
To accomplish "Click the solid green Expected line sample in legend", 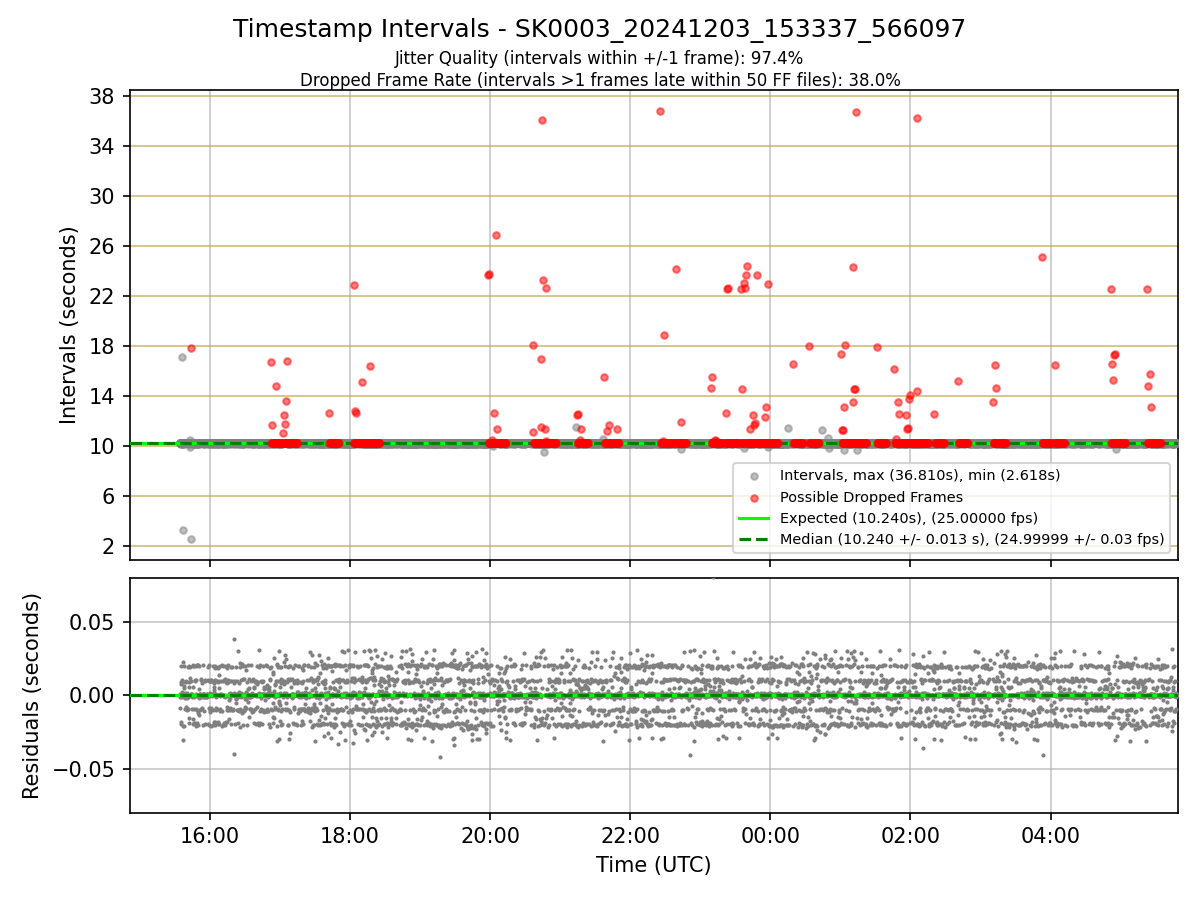I will tap(753, 518).
